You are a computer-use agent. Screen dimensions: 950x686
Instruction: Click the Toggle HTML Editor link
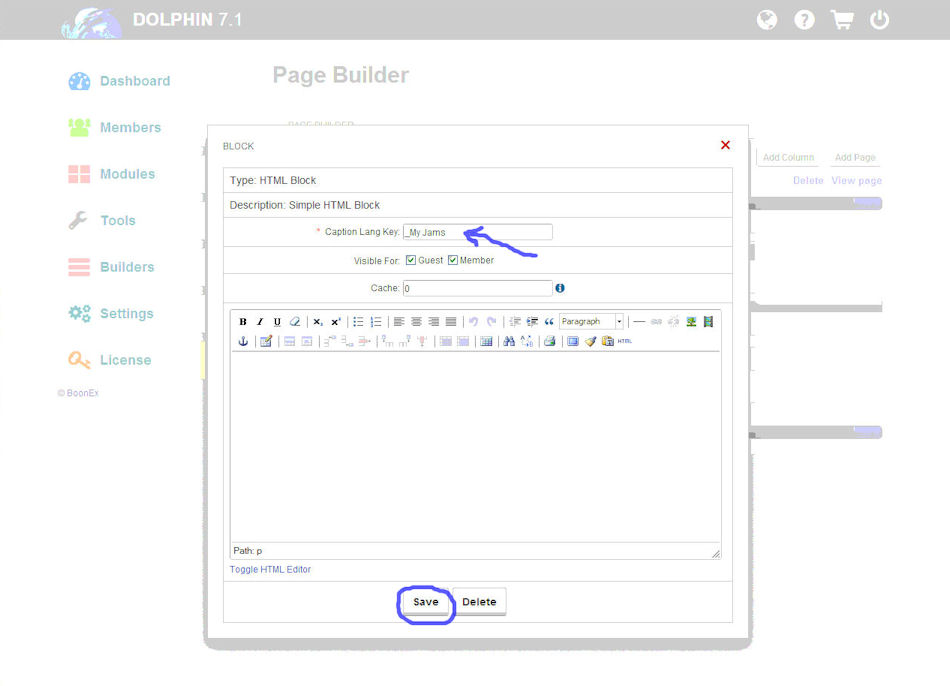[270, 569]
